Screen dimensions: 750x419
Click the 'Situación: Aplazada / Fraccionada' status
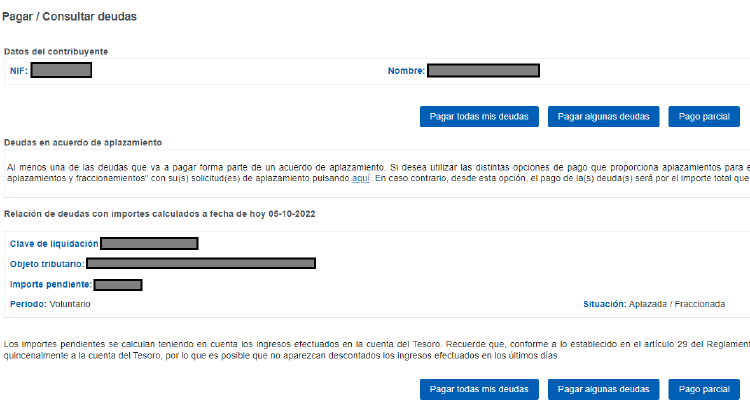653,304
